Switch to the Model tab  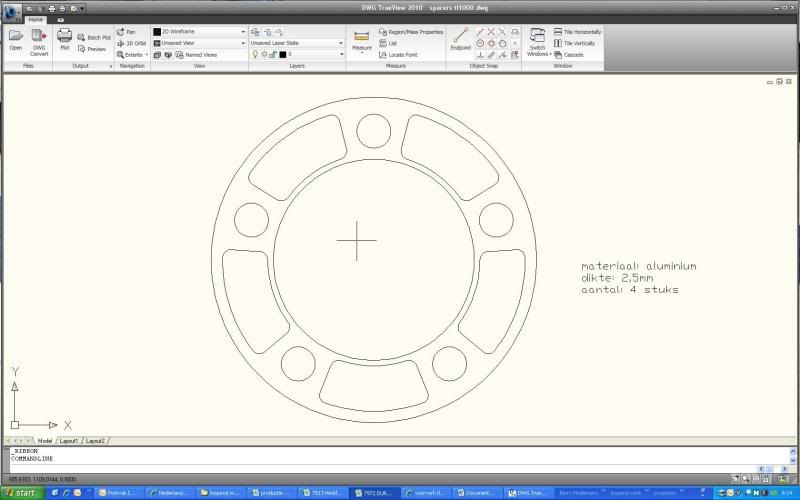tap(44, 441)
